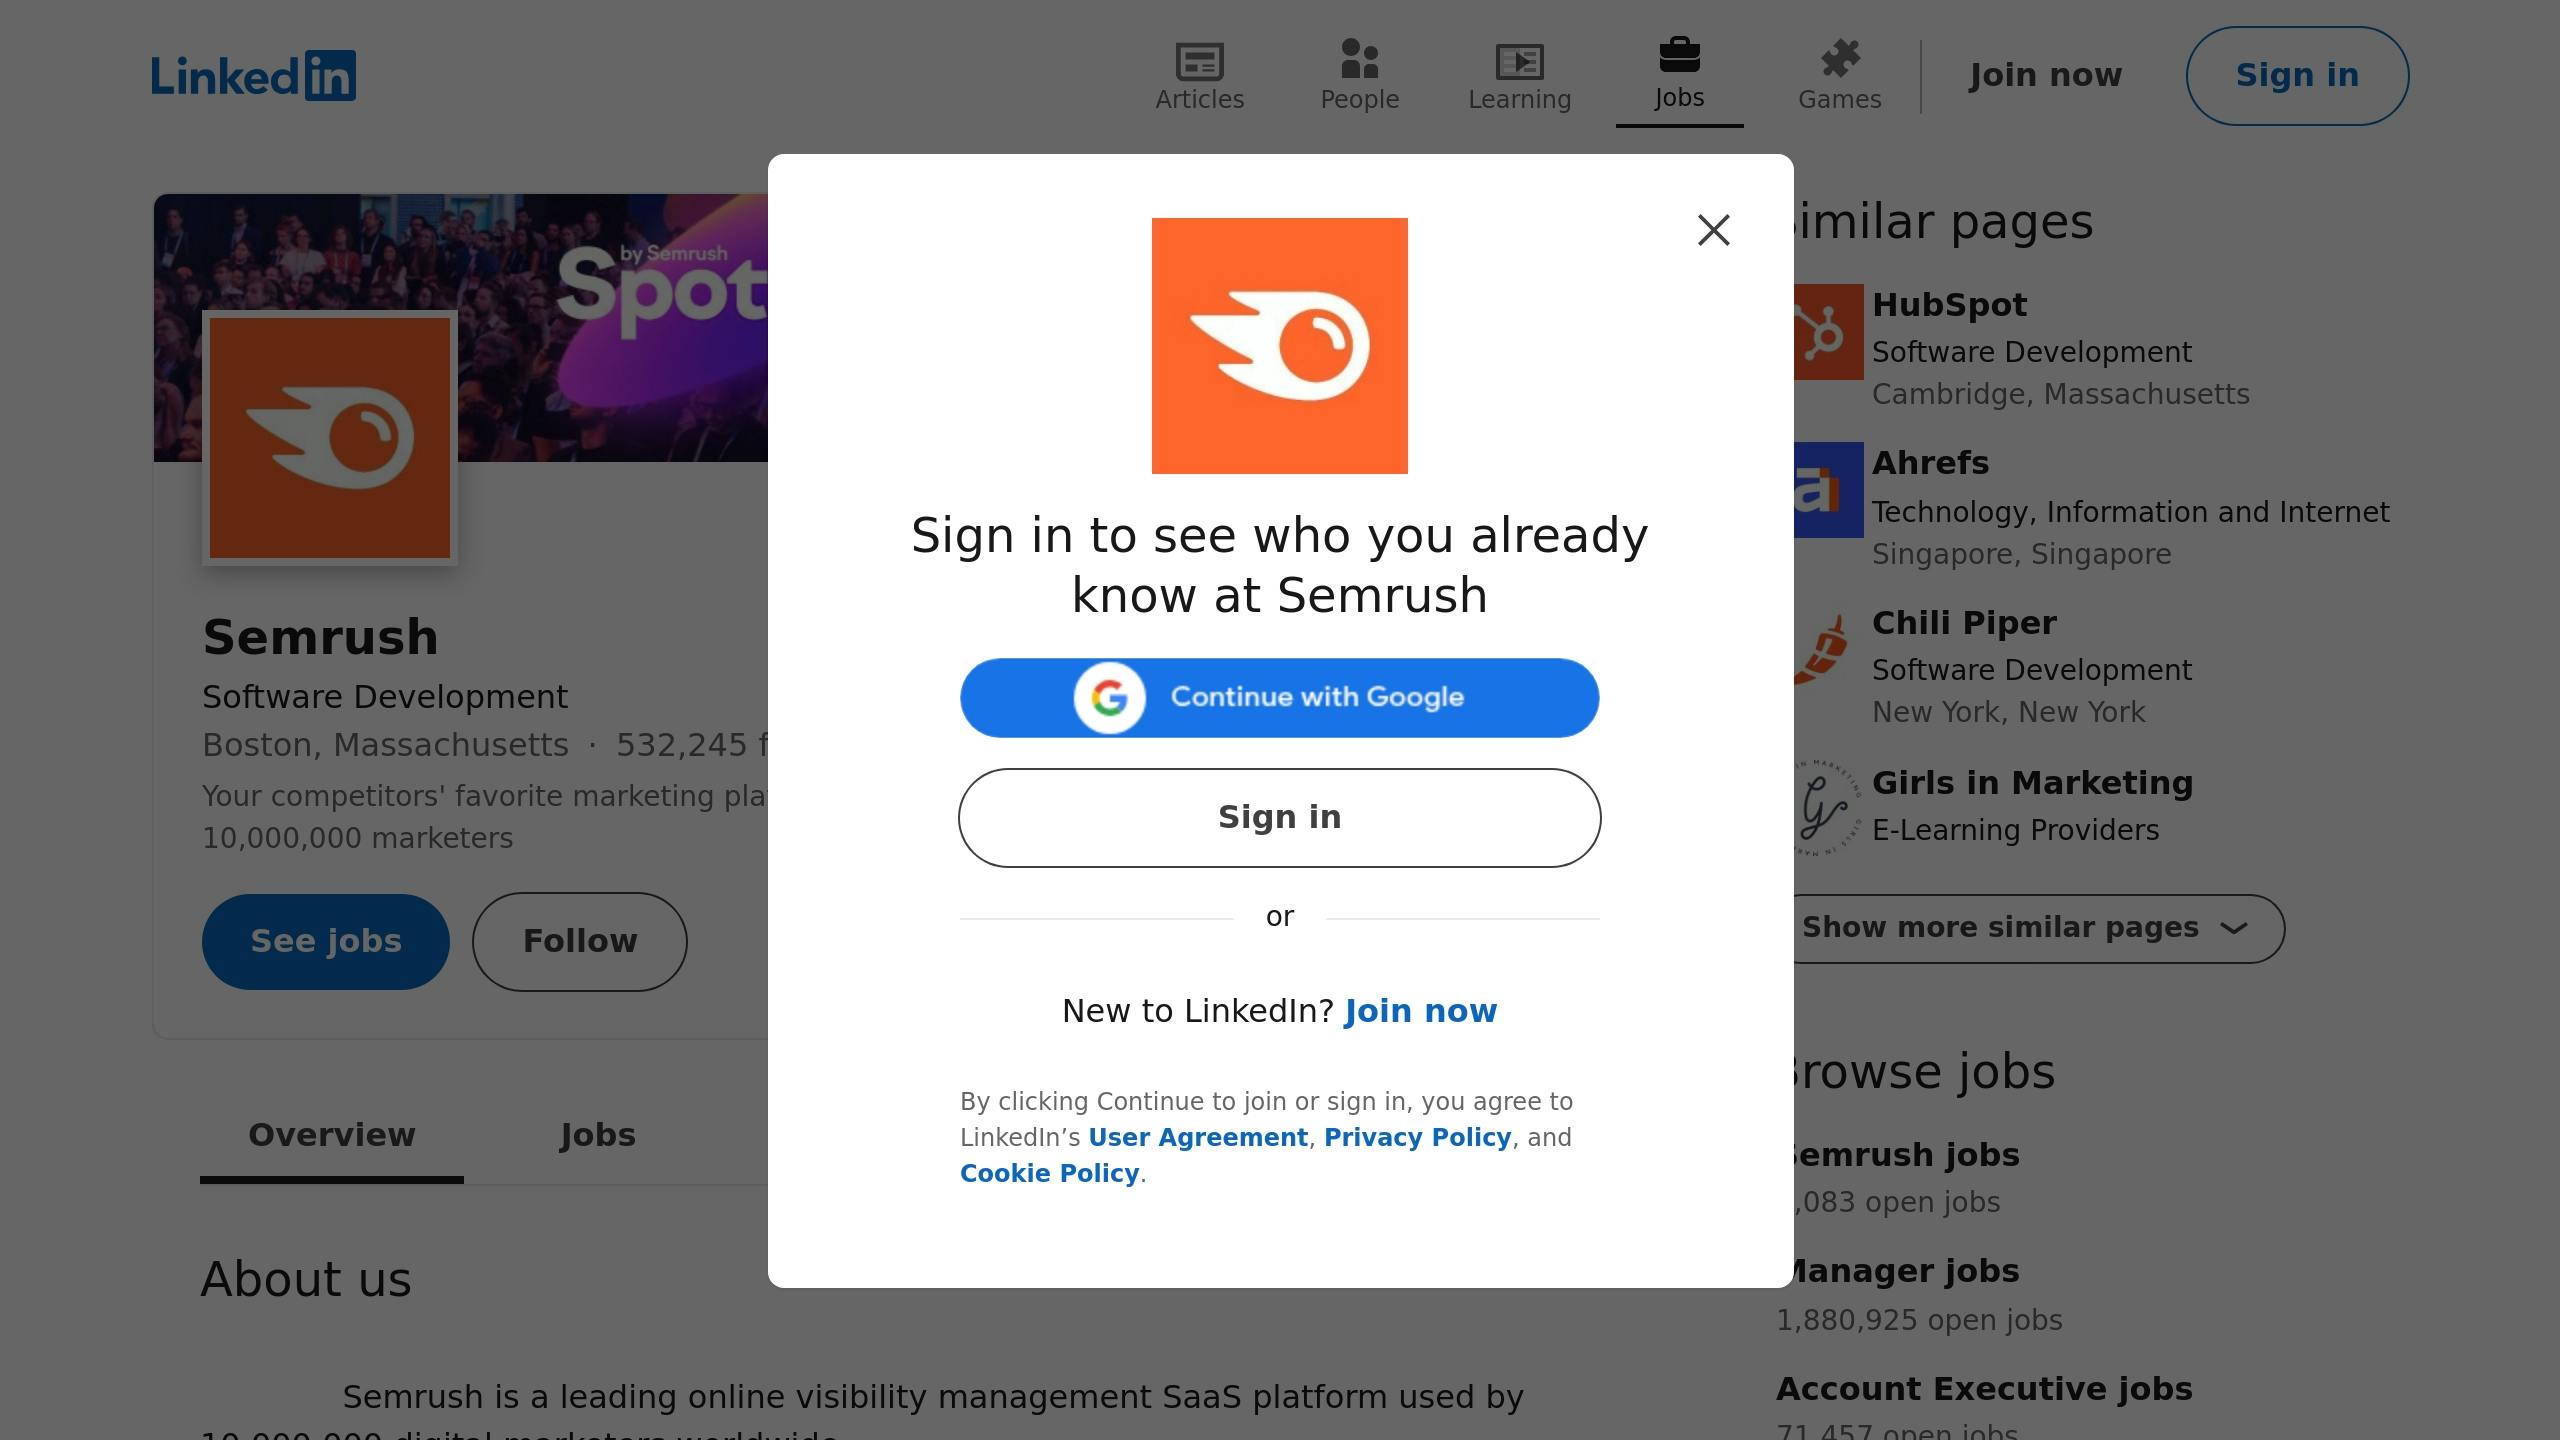Open the Chili Piper similar page

1964,624
